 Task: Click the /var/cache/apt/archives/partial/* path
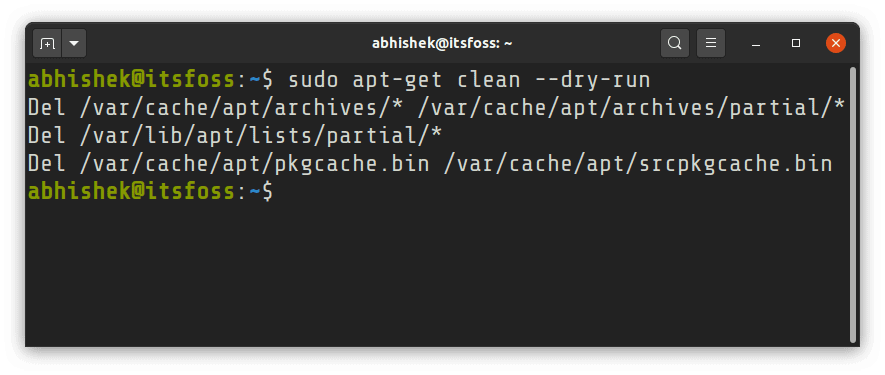(x=630, y=108)
